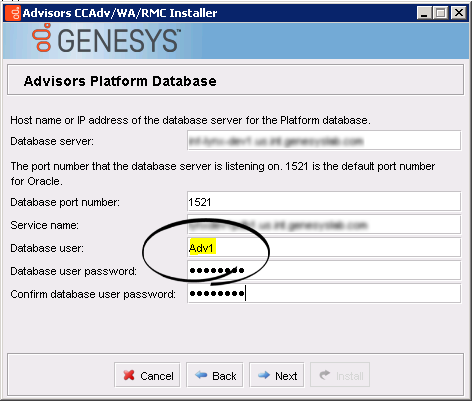Click the 'Database server:' label
Viewport: 473px width, 401px height.
pos(52,141)
